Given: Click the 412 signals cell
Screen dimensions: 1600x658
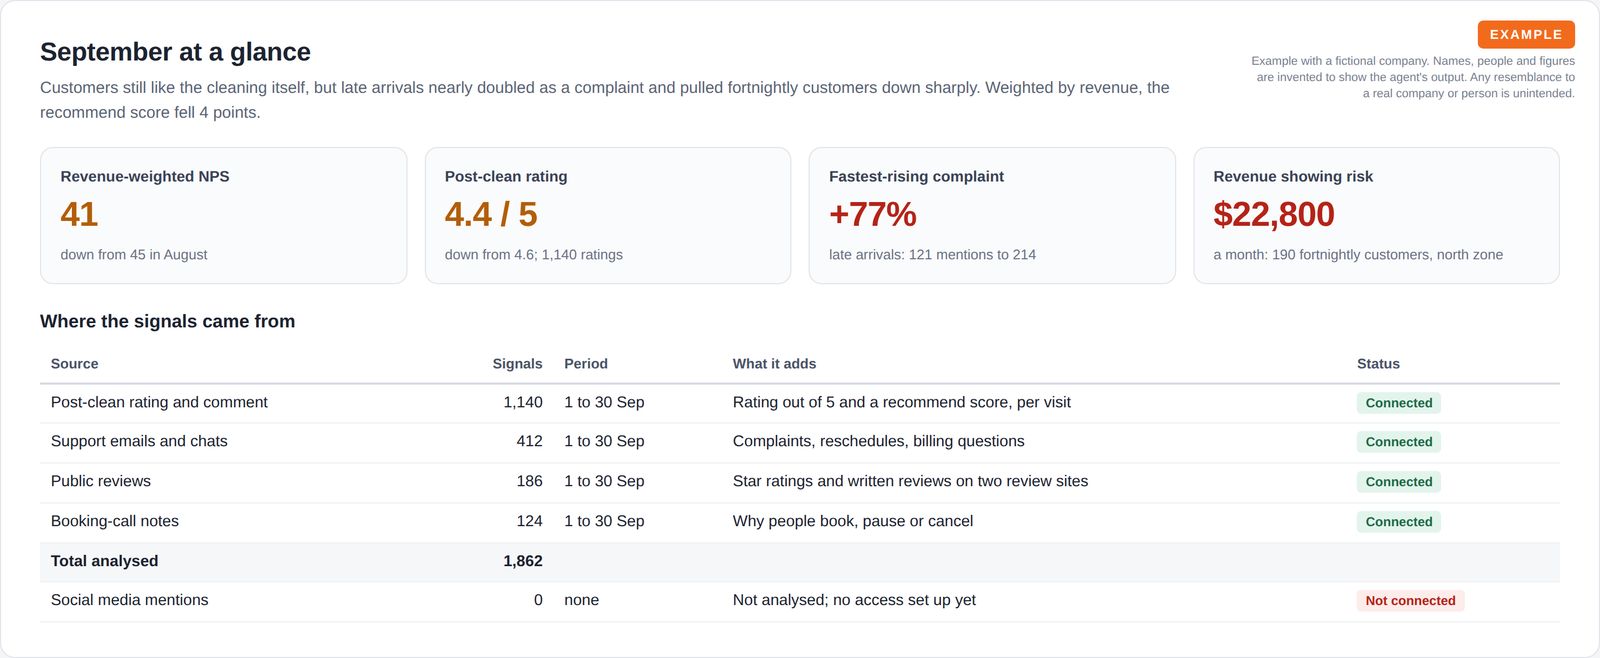Looking at the screenshot, I should [x=529, y=441].
